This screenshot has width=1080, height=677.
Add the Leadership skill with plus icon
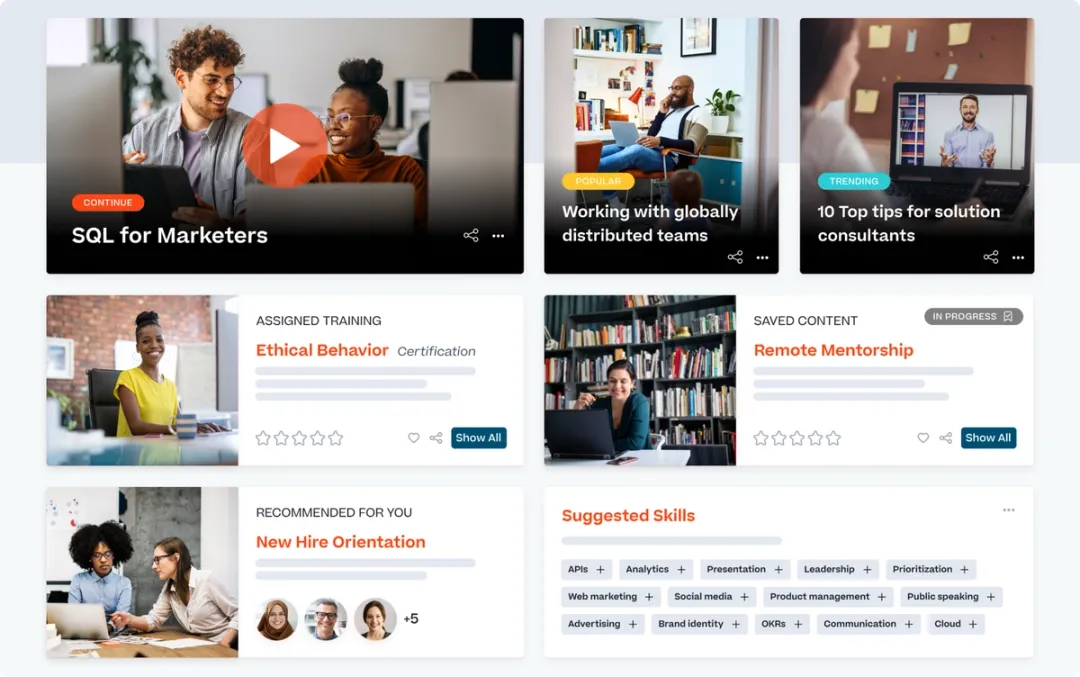click(x=867, y=570)
